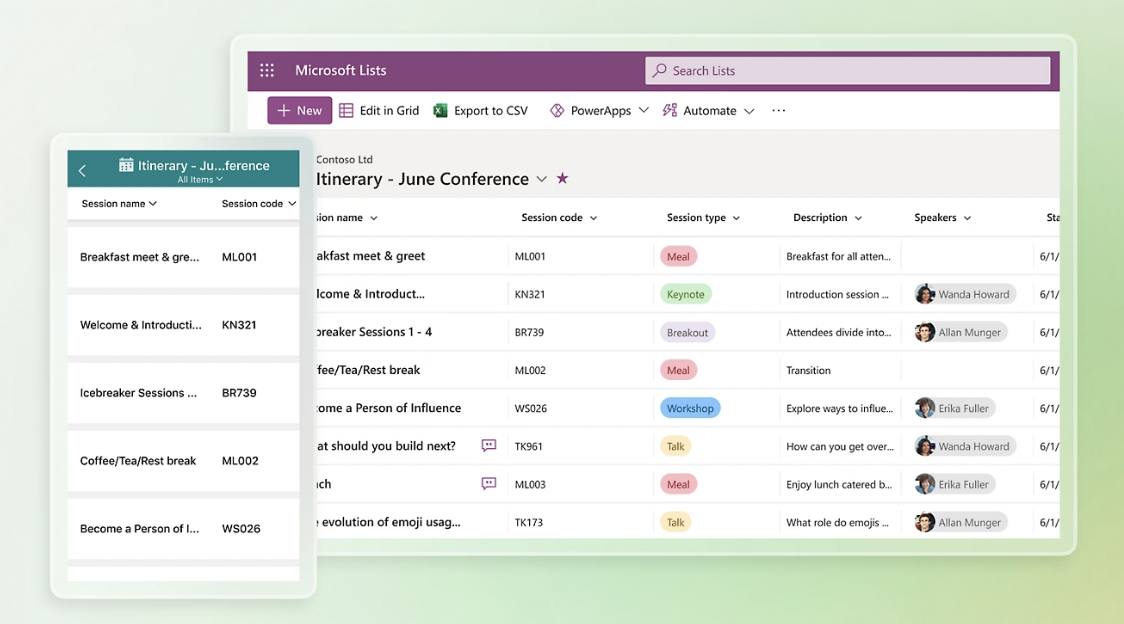Open the app launcher waffle icon

click(x=267, y=70)
